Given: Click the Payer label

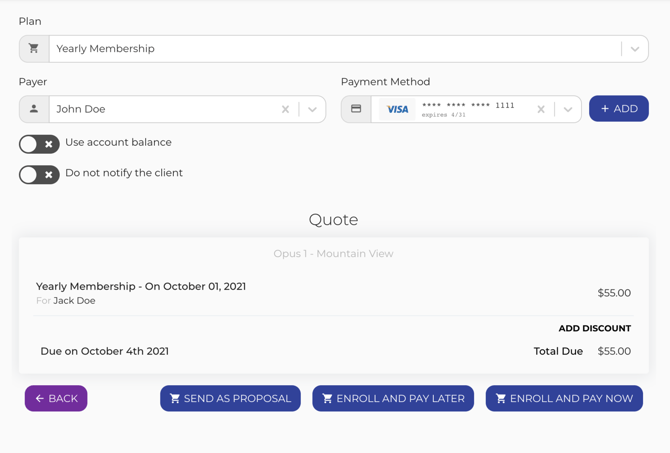Looking at the screenshot, I should click(x=33, y=82).
